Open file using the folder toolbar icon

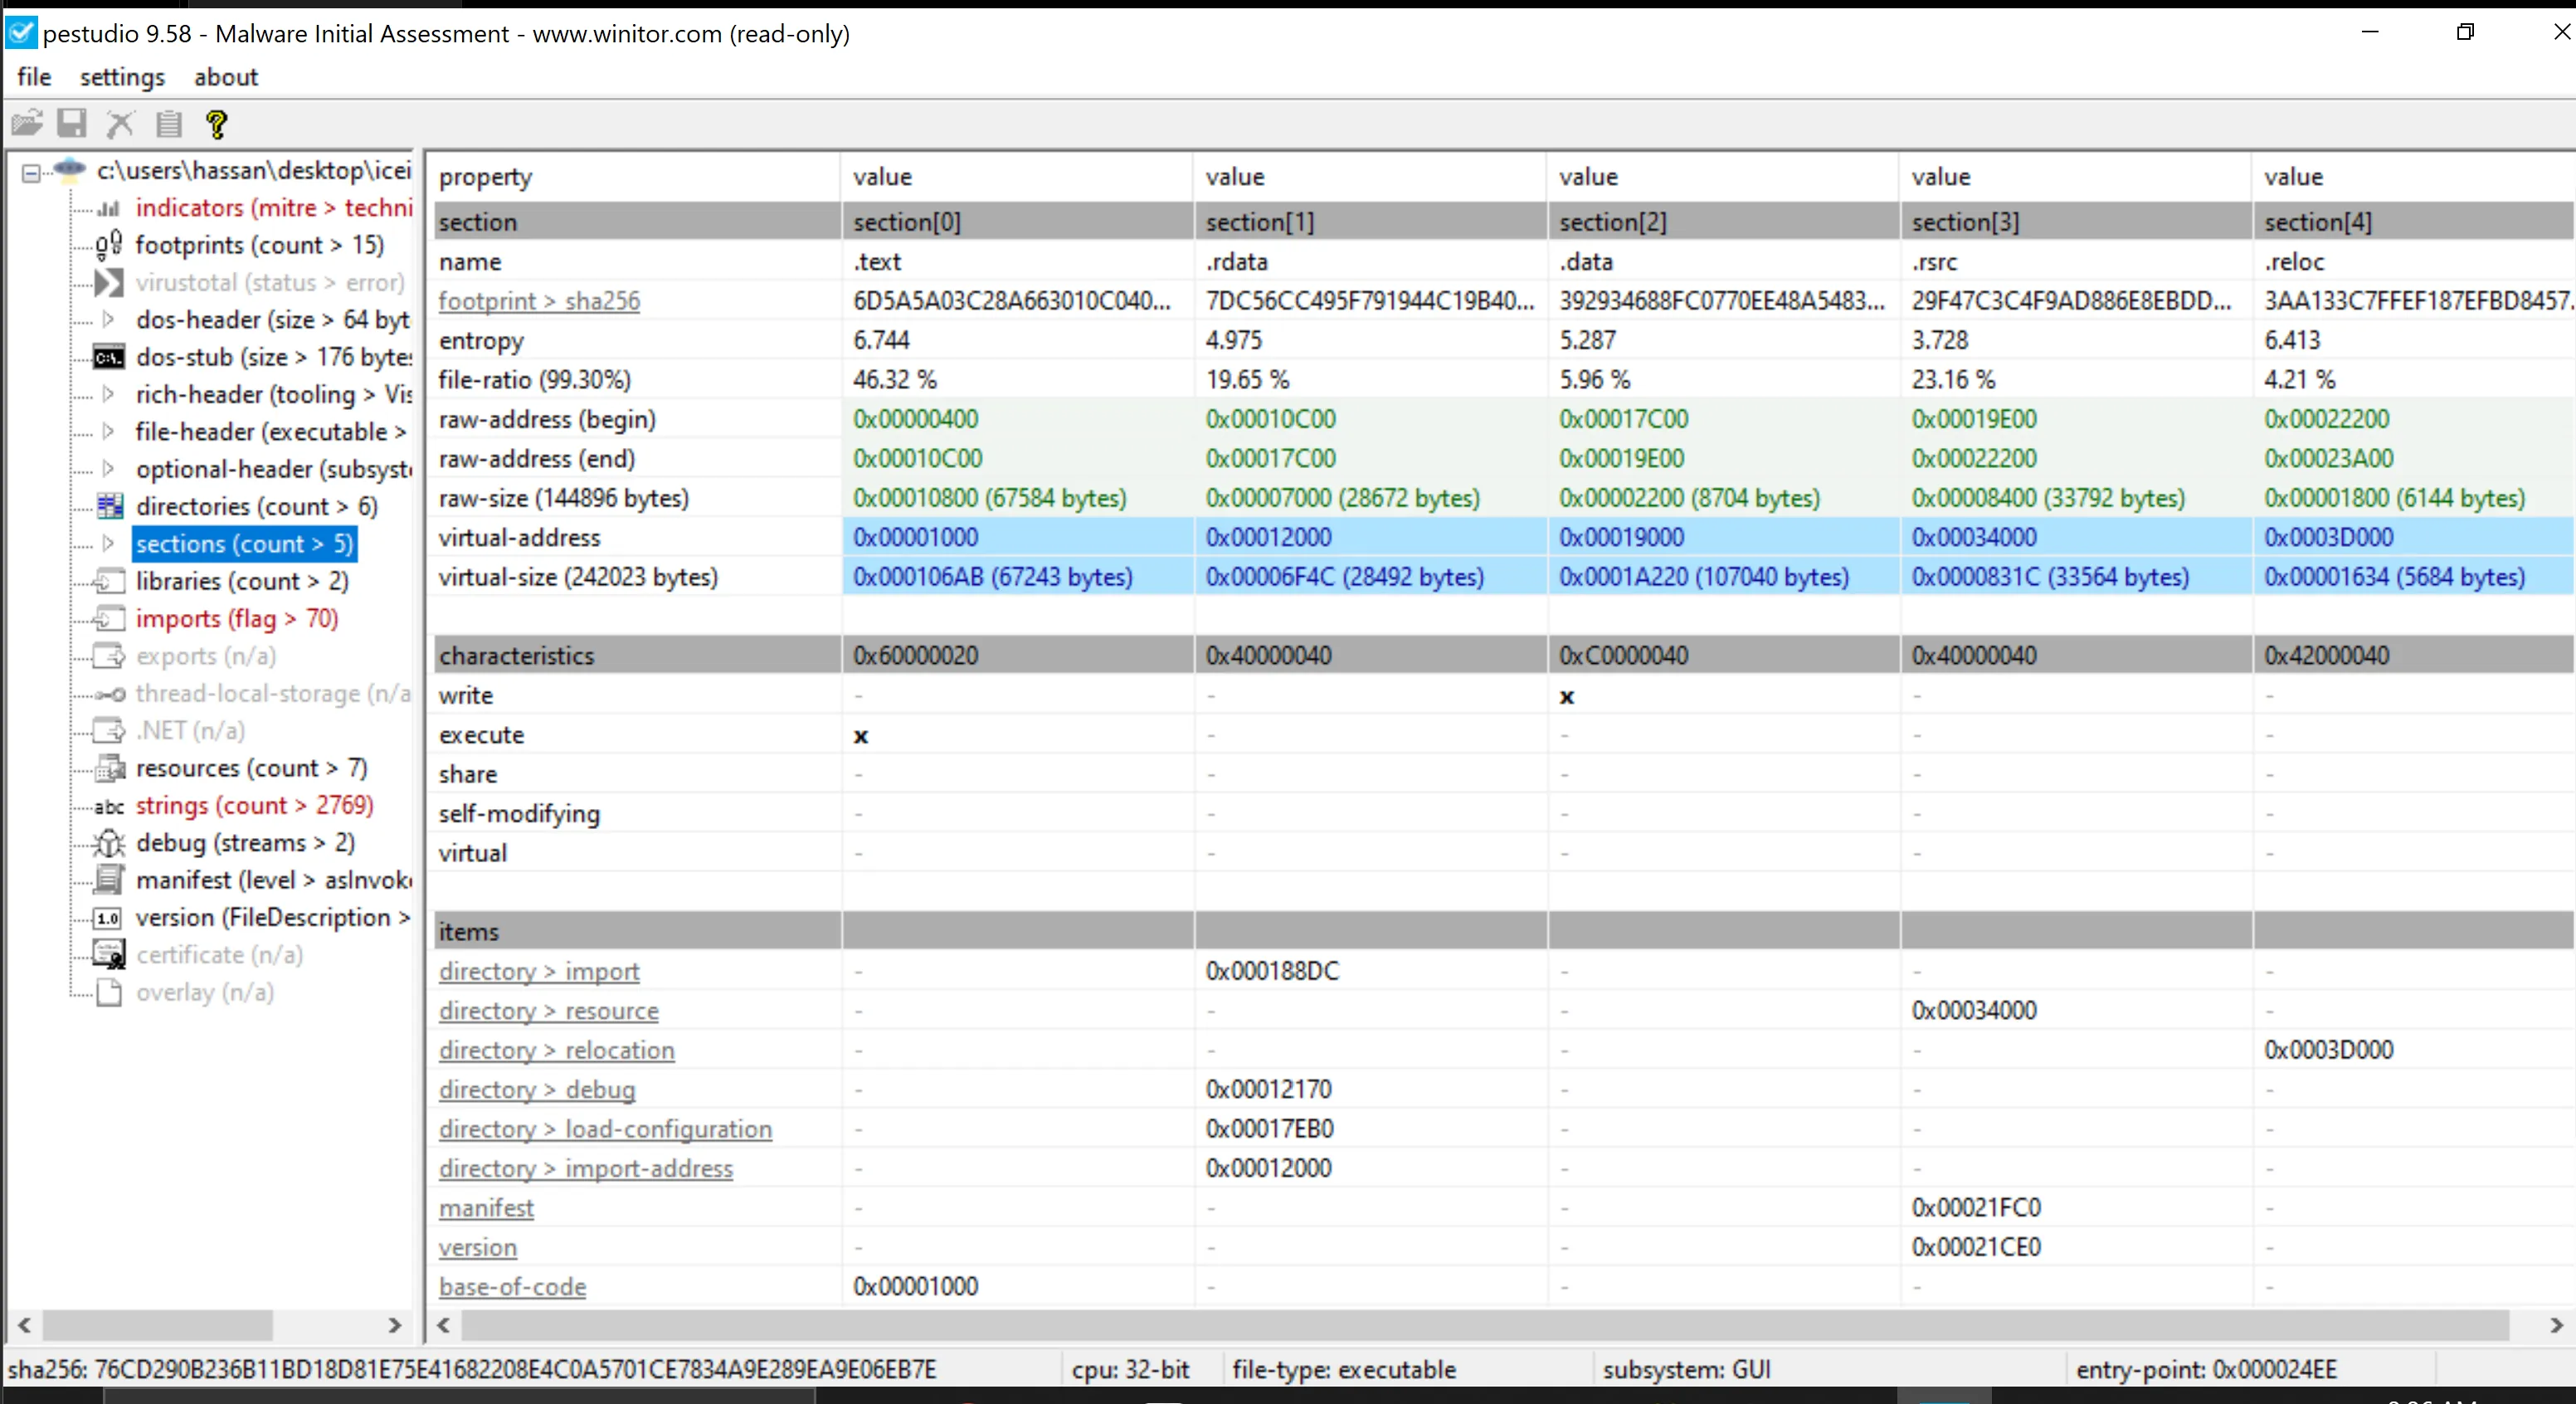pos(27,123)
